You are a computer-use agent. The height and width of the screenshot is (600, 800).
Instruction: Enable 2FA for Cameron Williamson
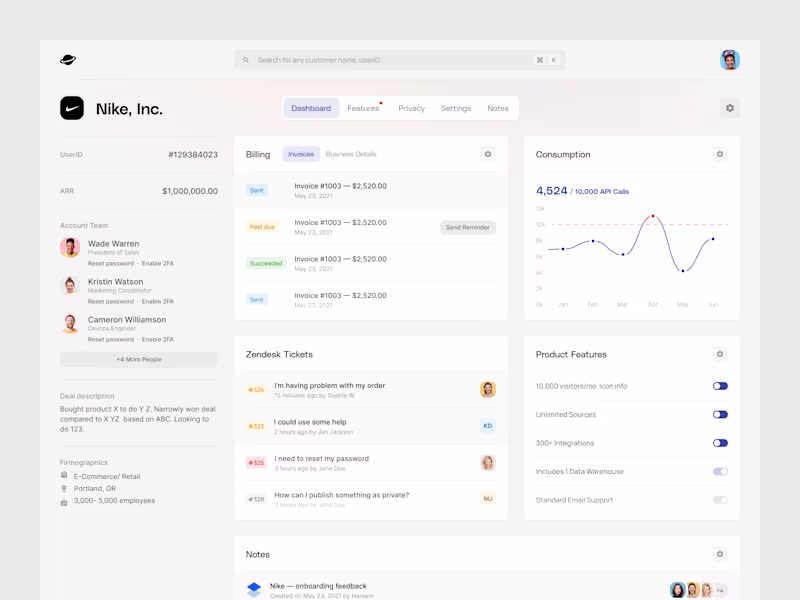point(158,339)
